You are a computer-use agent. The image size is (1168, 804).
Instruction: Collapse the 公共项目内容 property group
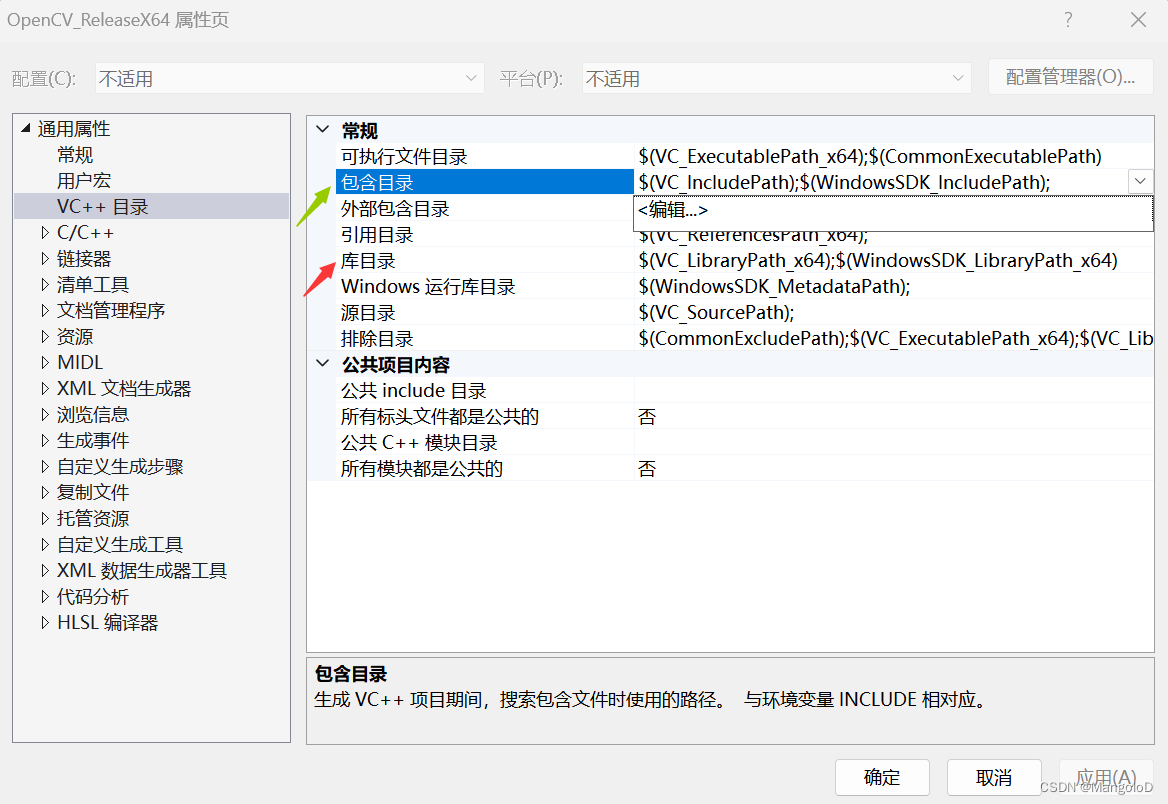click(x=323, y=364)
